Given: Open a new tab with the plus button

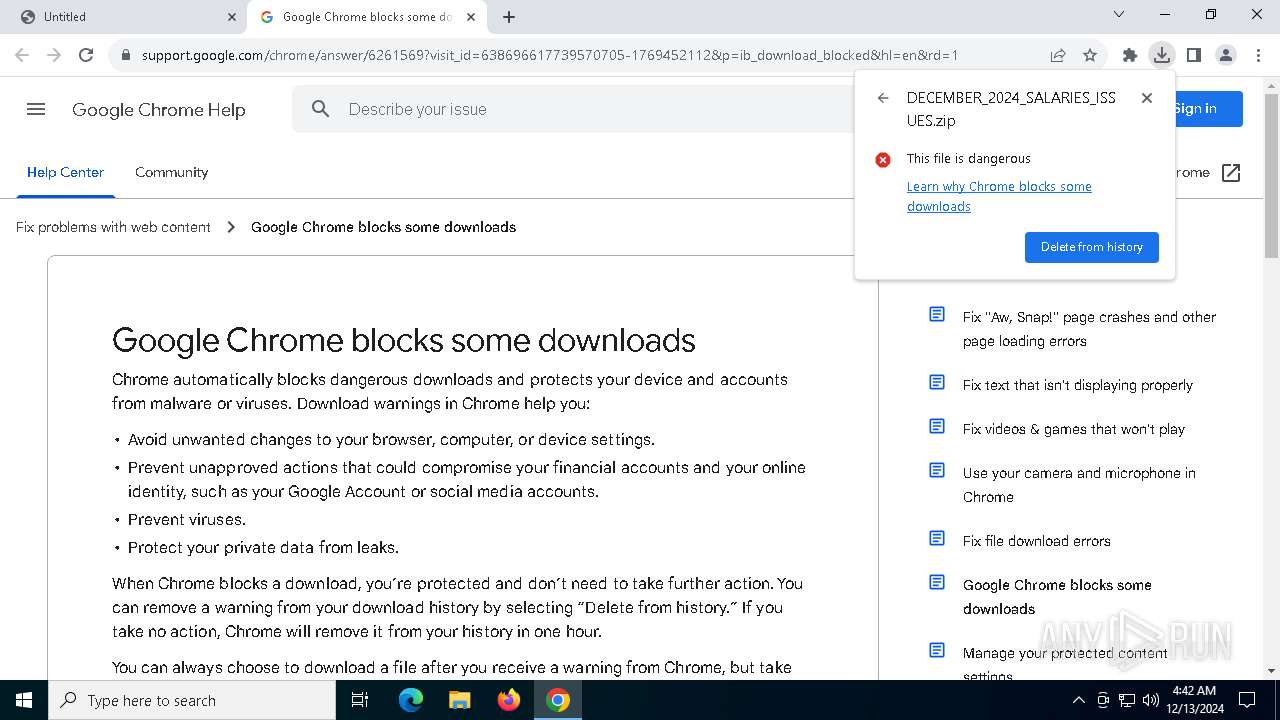Looking at the screenshot, I should coord(509,17).
